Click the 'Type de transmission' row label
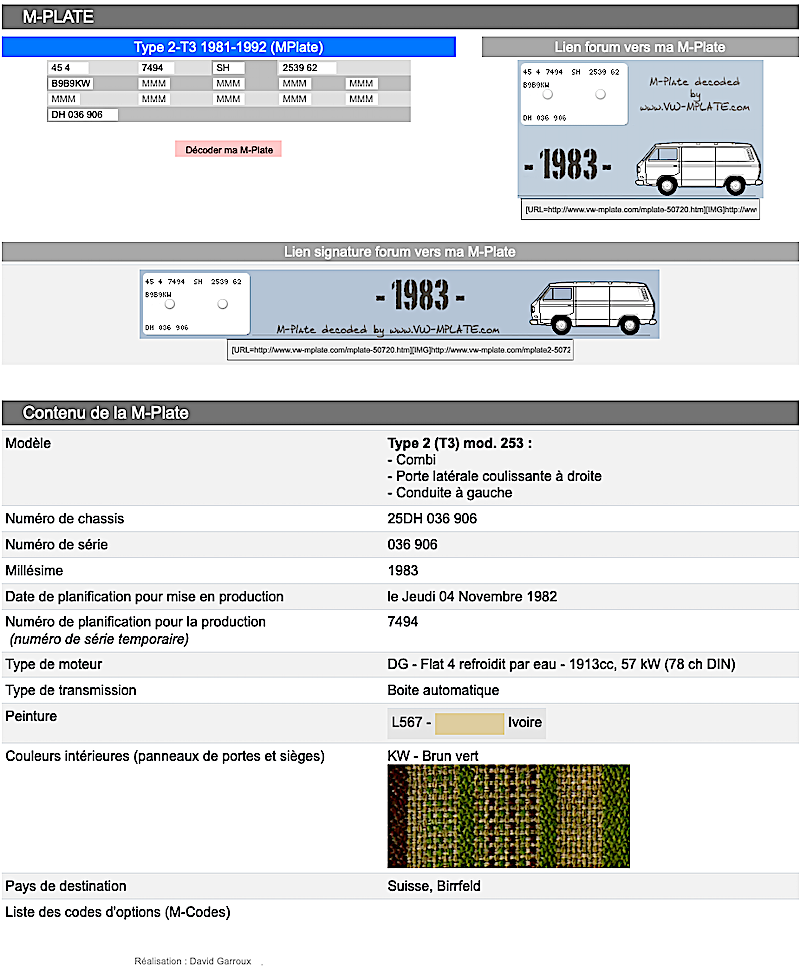Screen dimensions: 800x974 (71, 691)
